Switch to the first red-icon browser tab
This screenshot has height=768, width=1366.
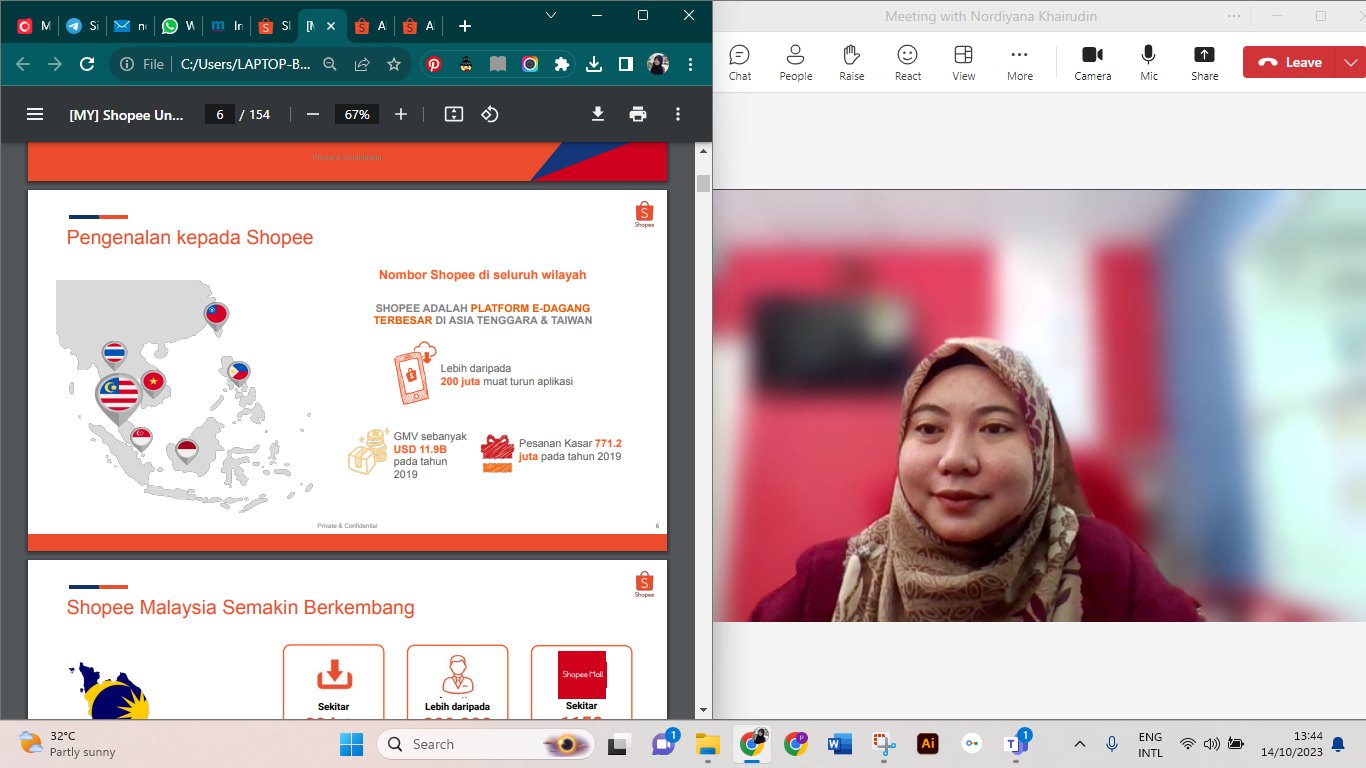pos(32,26)
